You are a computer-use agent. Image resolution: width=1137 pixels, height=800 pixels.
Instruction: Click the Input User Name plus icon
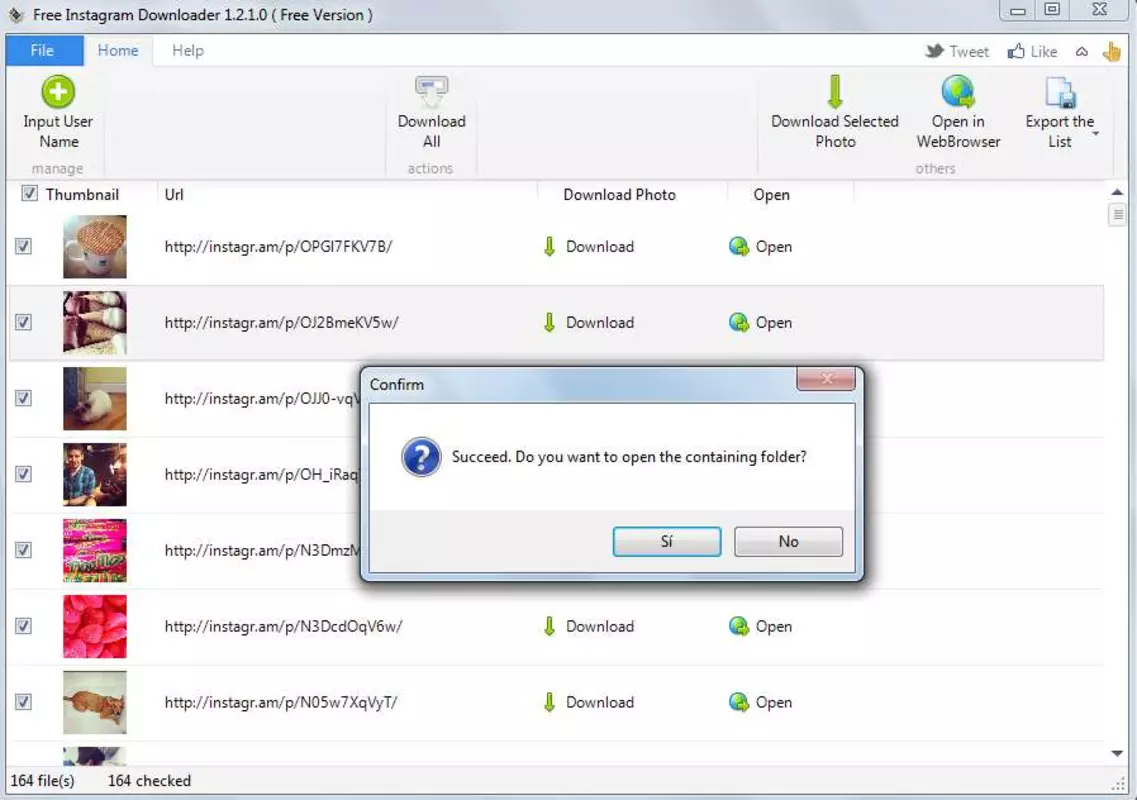tap(58, 92)
